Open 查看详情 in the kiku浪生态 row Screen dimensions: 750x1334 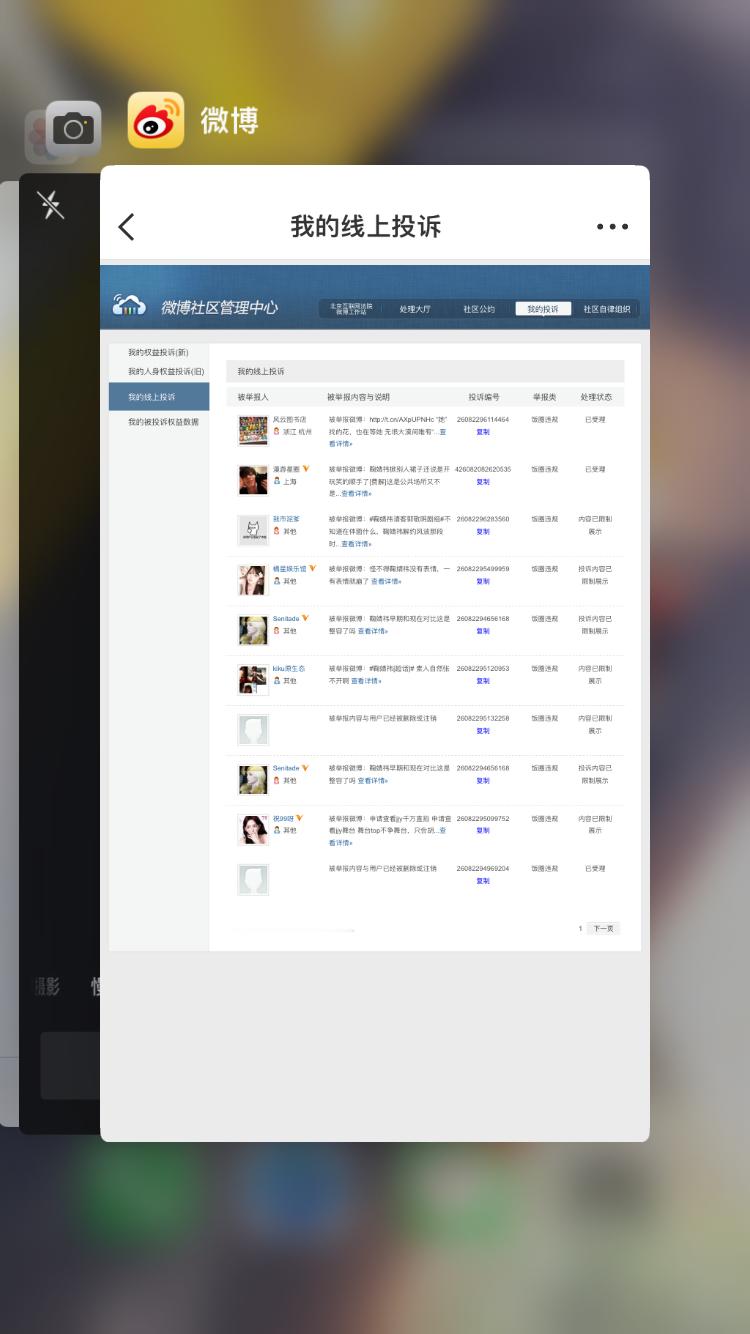[x=366, y=681]
